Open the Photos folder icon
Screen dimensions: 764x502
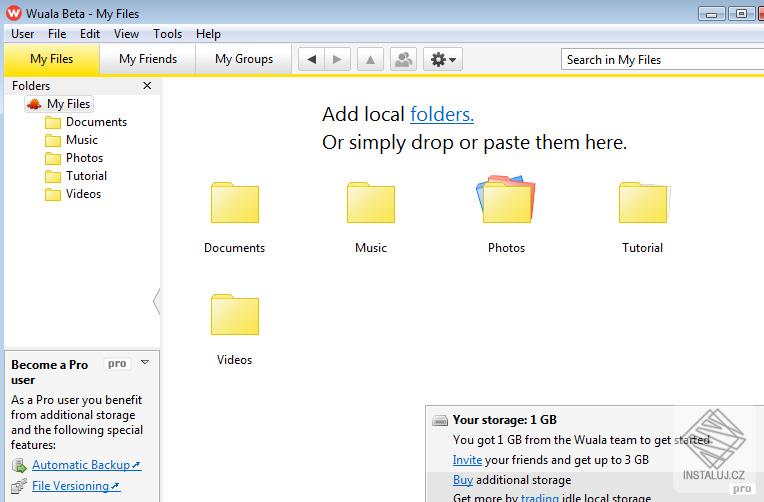pyautogui.click(x=506, y=200)
